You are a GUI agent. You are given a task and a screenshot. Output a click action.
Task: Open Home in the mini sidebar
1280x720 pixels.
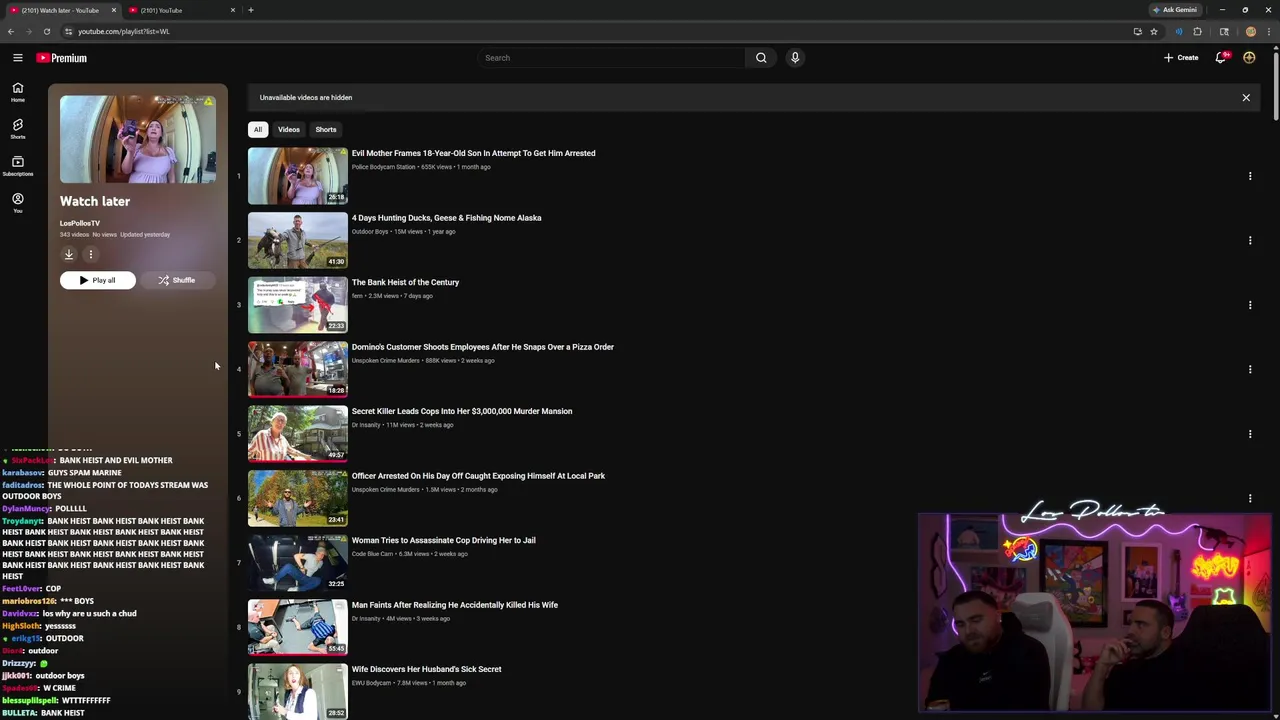[17, 92]
